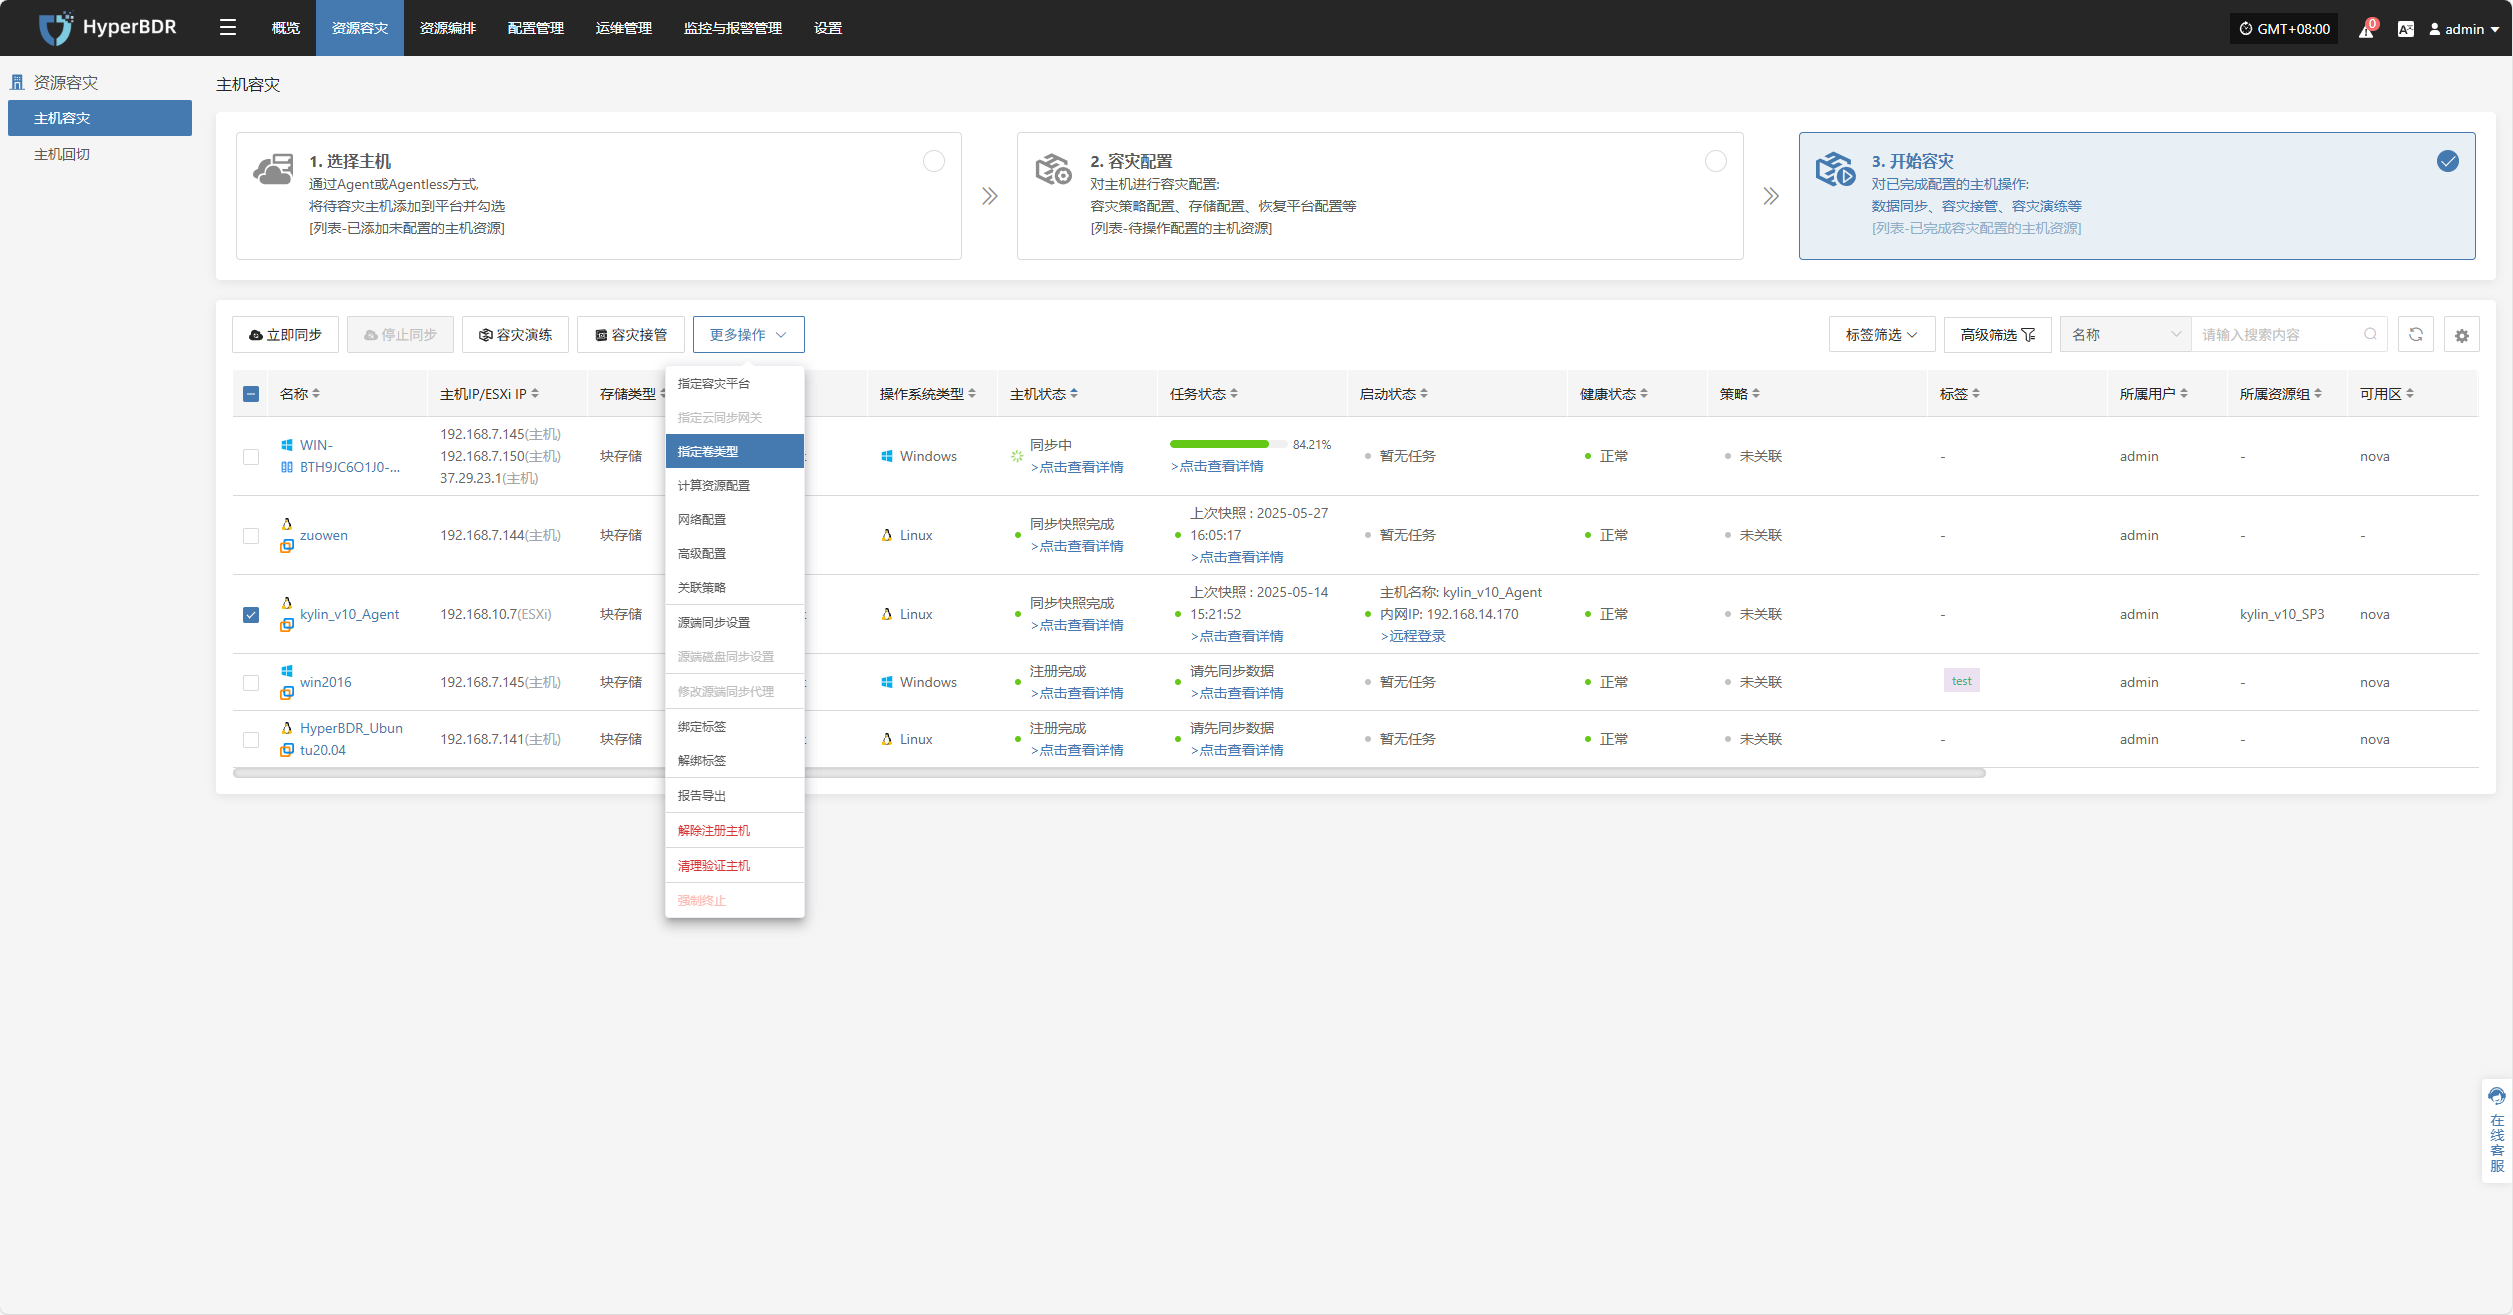Sort by 任务状态 column
The image size is (2513, 1315).
(1234, 393)
